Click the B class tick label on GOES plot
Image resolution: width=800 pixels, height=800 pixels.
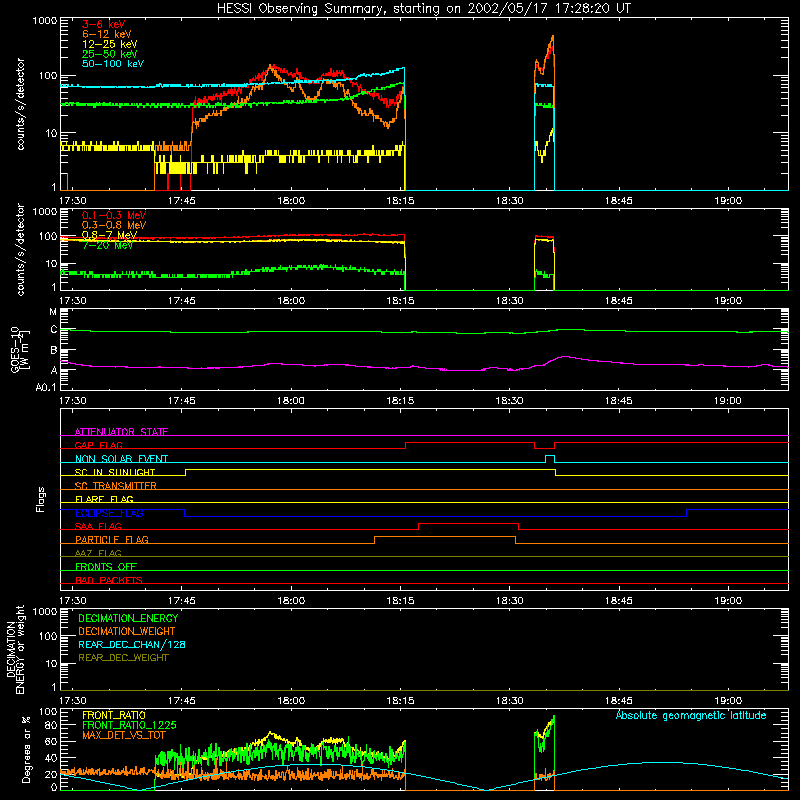coord(54,351)
